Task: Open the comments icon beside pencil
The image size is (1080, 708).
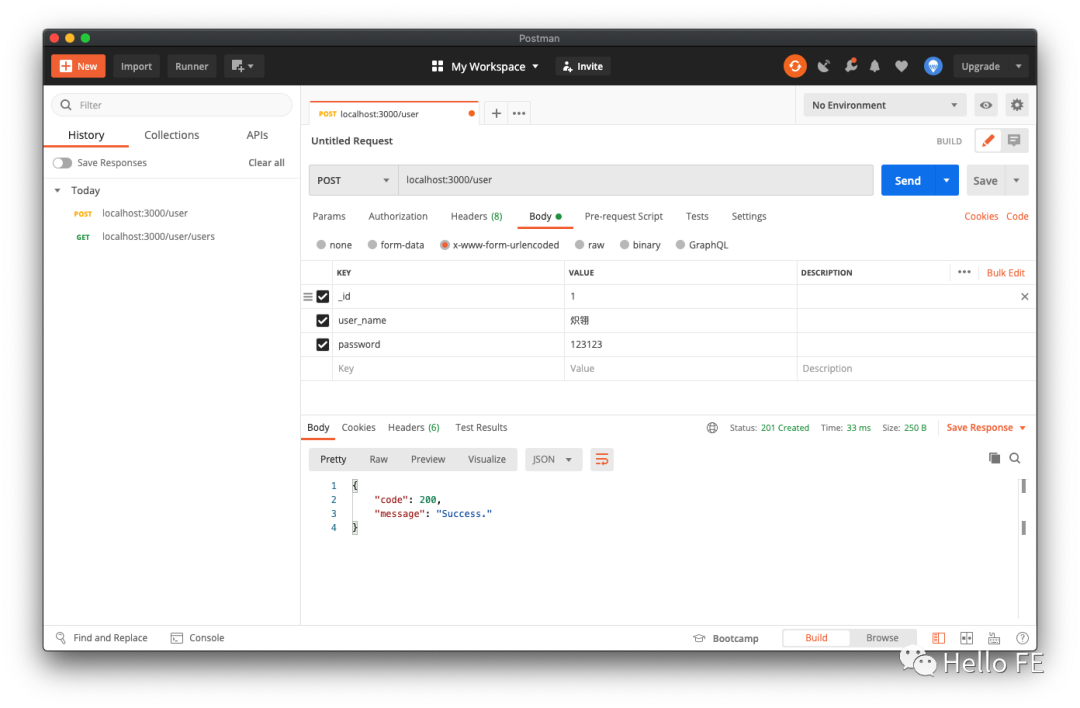Action: (x=1014, y=140)
